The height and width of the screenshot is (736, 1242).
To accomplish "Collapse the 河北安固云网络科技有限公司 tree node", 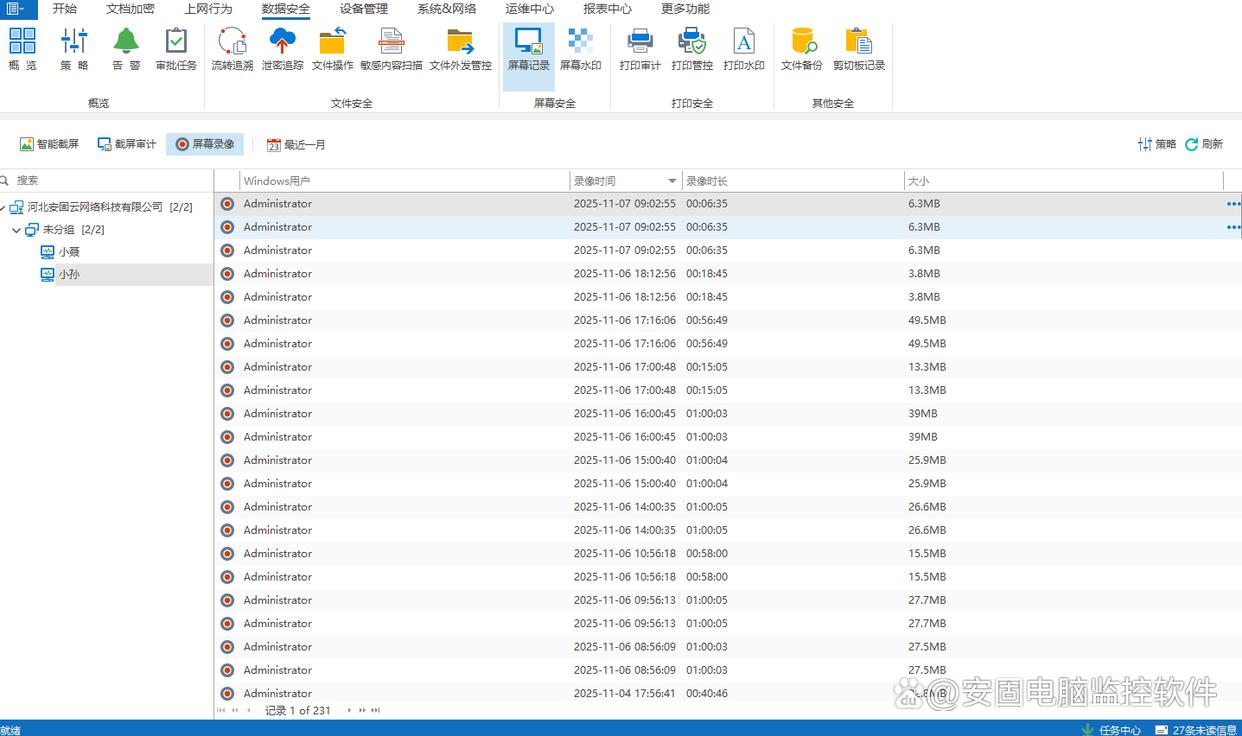I will (x=4, y=208).
